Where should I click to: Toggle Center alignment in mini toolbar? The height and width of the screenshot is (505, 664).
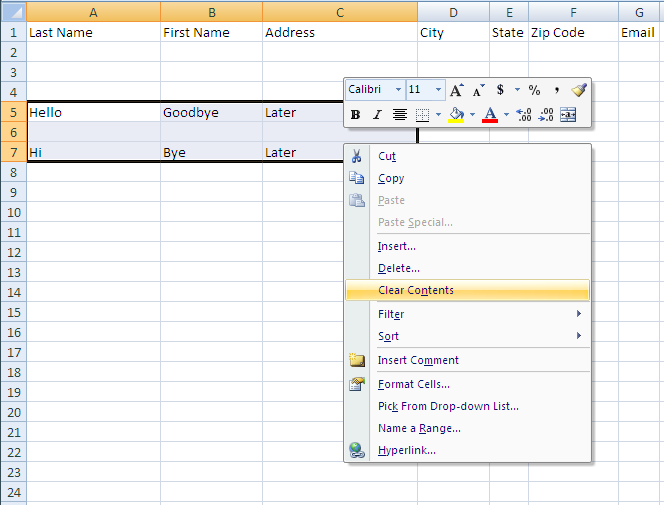click(x=399, y=114)
